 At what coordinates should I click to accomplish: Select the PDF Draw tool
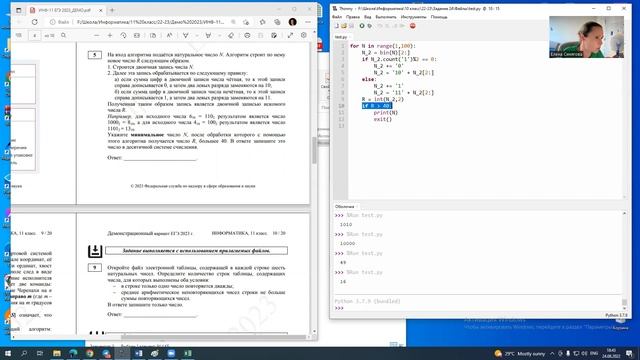click(185, 36)
